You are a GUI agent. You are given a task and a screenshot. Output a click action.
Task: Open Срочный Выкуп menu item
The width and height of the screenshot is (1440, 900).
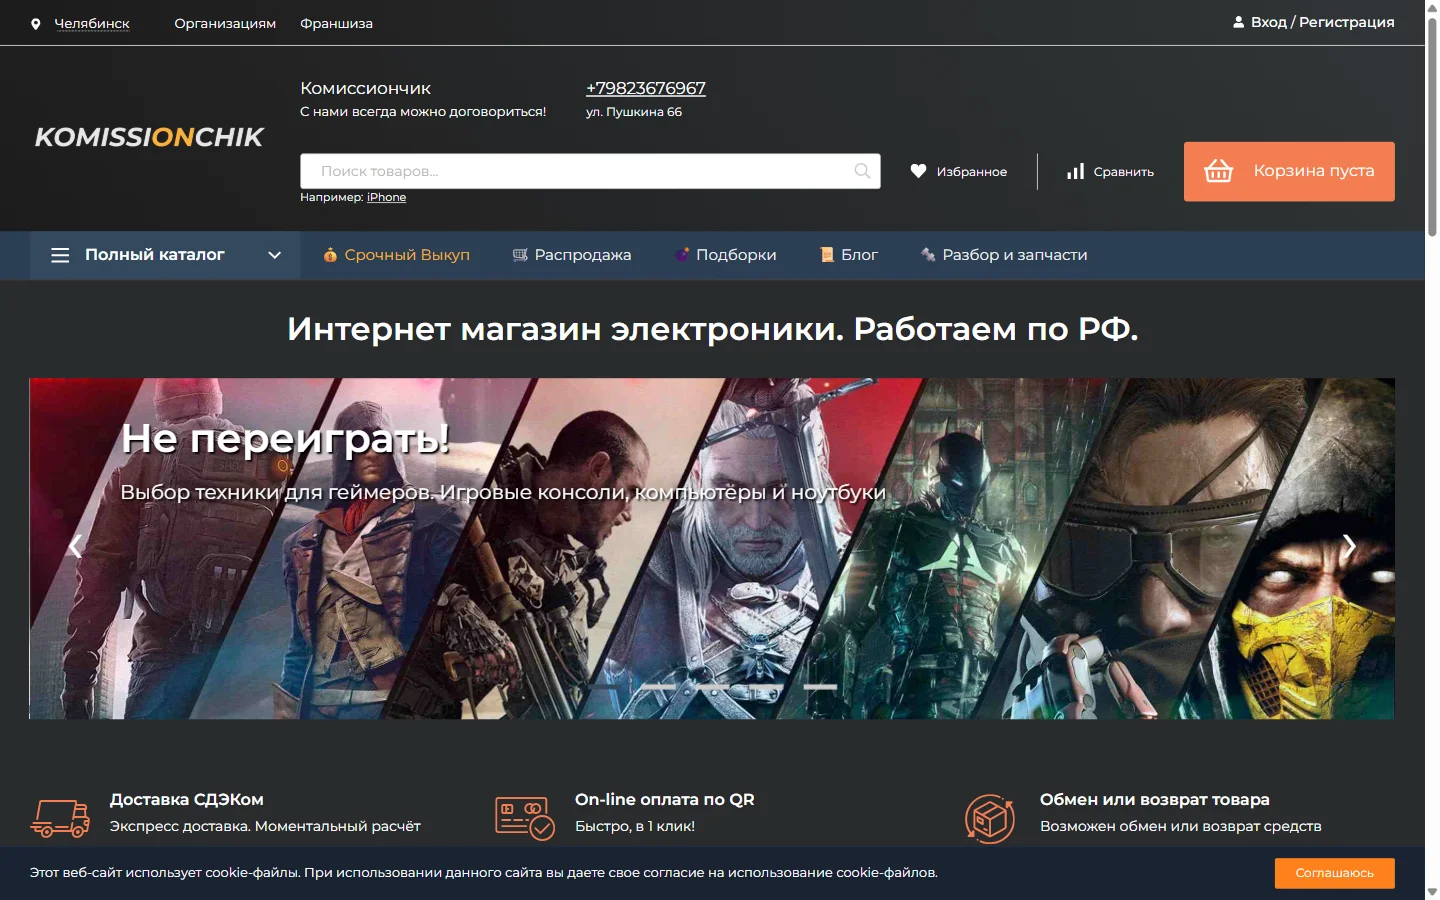point(407,255)
